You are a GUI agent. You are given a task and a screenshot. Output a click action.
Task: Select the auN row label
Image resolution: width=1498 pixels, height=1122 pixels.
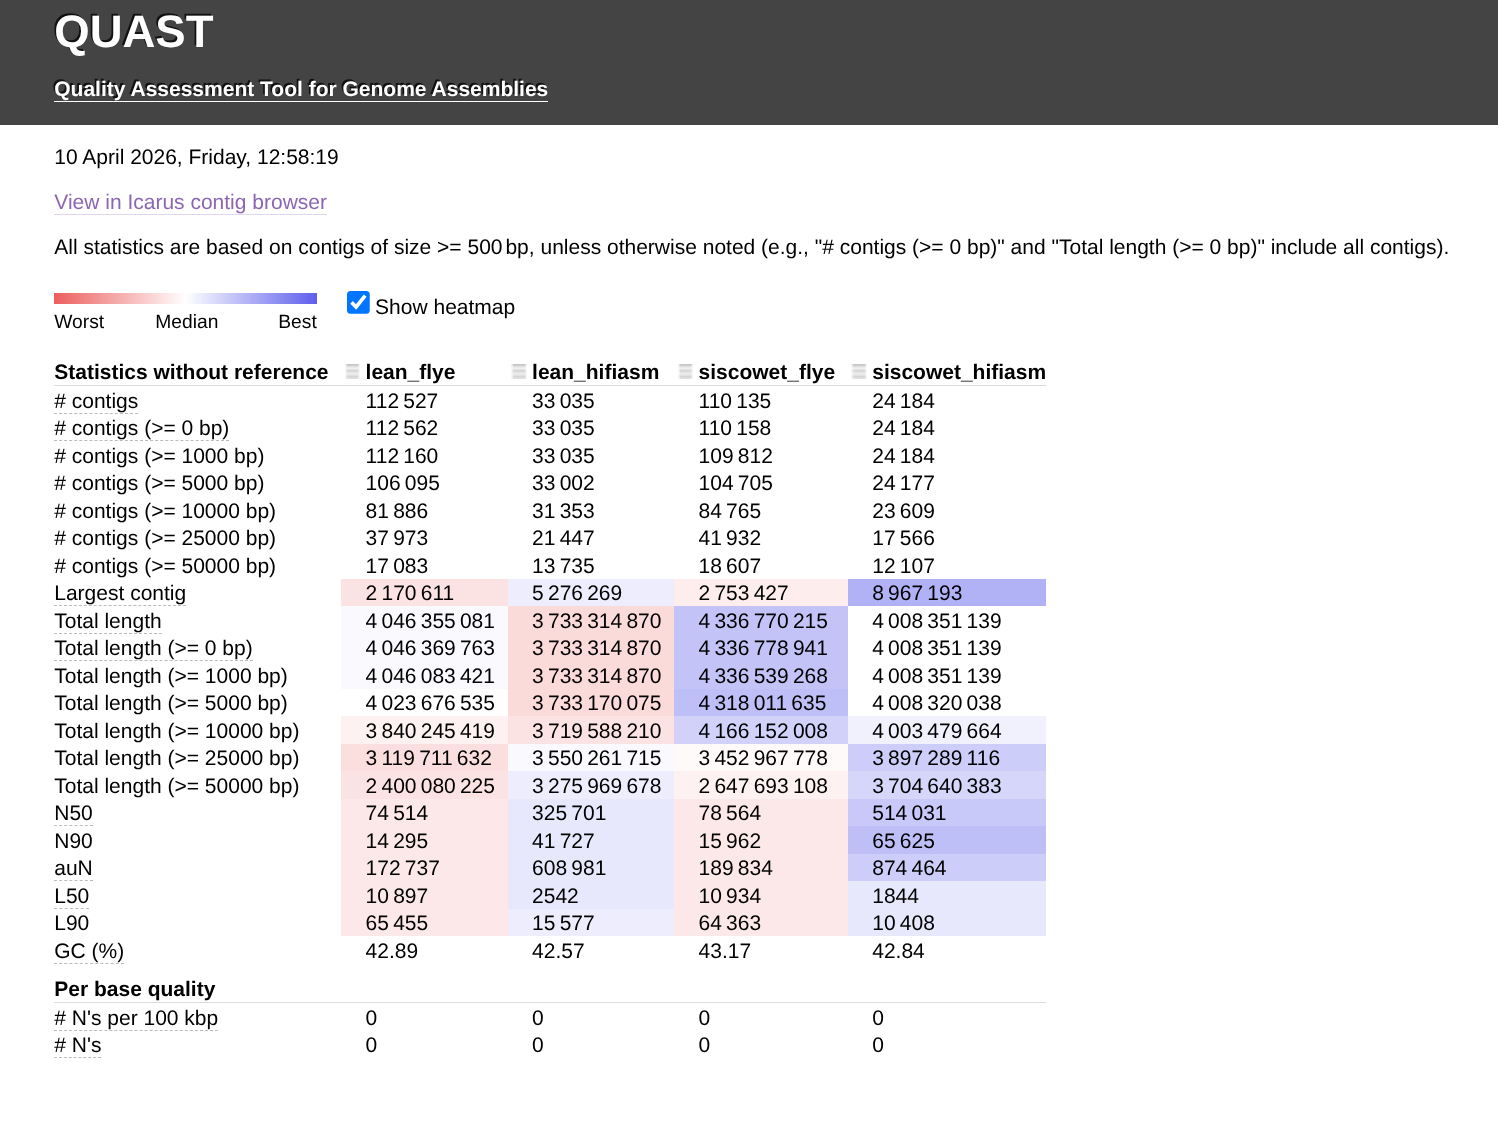(x=73, y=869)
